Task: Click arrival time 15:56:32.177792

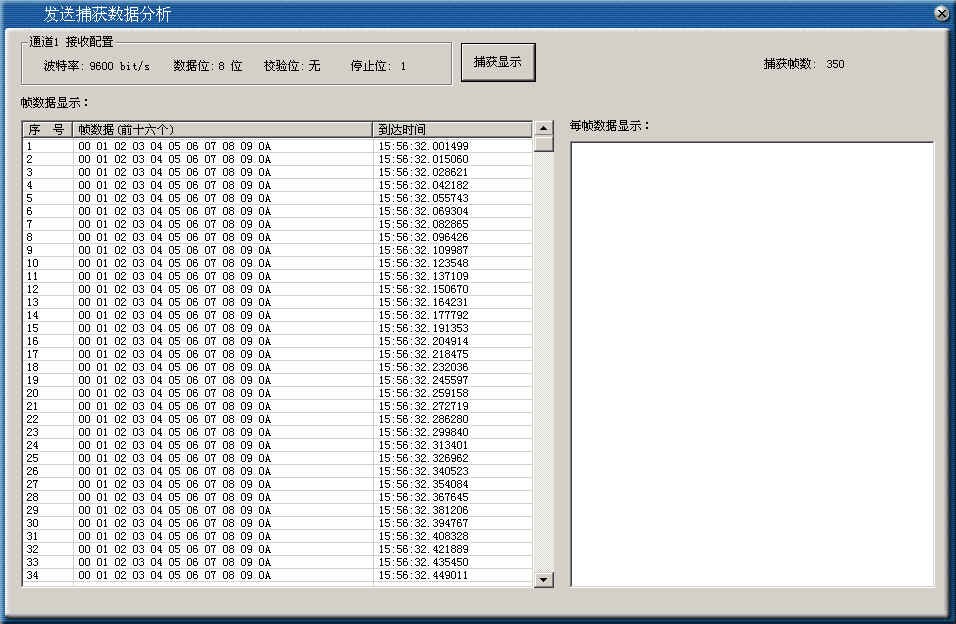Action: (x=424, y=315)
